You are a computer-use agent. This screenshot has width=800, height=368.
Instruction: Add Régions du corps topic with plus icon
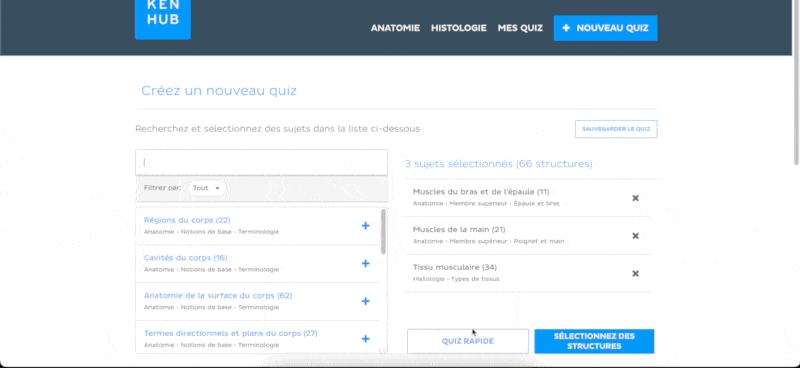click(x=365, y=226)
